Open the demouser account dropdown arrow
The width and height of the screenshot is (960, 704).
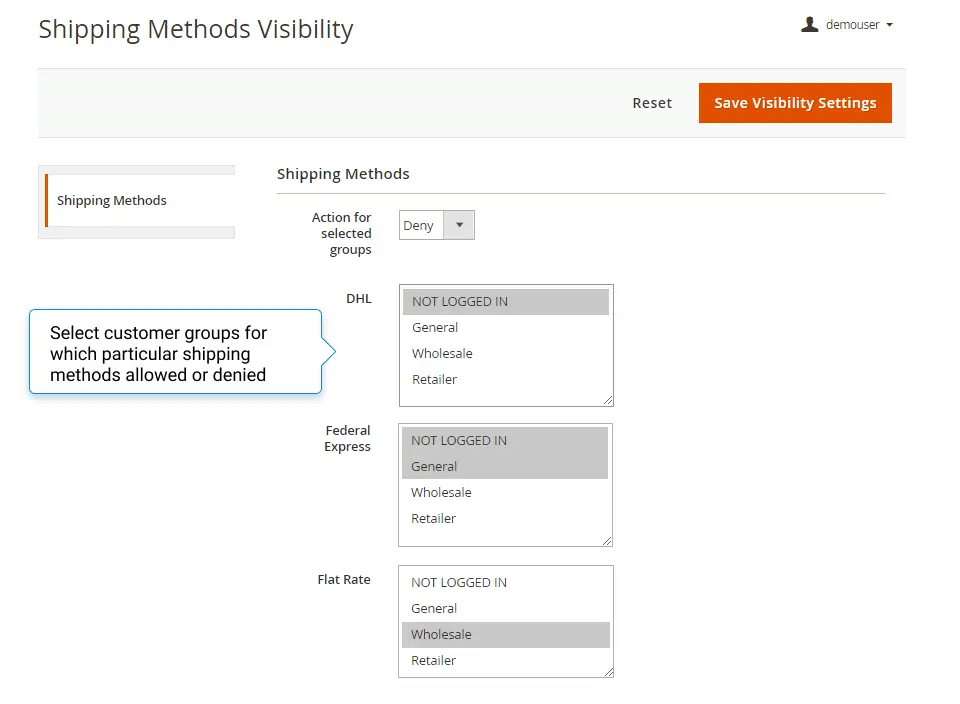pos(890,25)
